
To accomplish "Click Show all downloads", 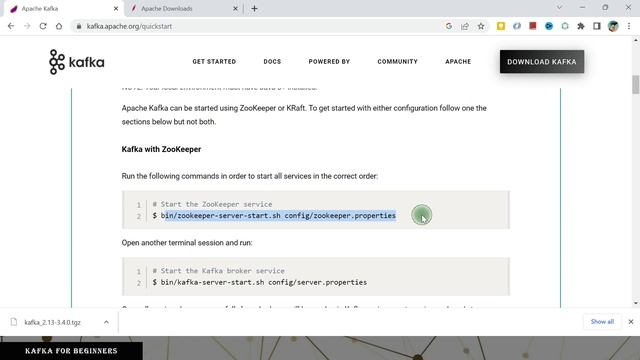I will [602, 322].
